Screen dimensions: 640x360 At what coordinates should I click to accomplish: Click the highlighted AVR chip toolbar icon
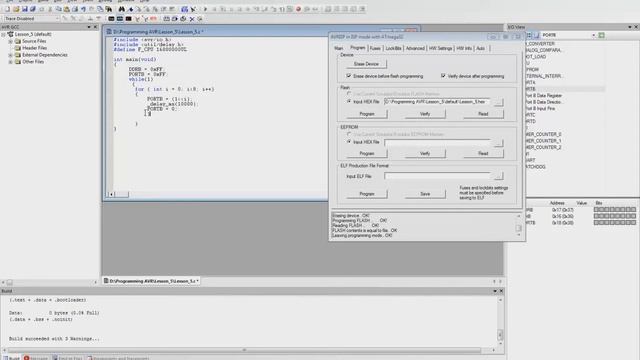point(120,19)
